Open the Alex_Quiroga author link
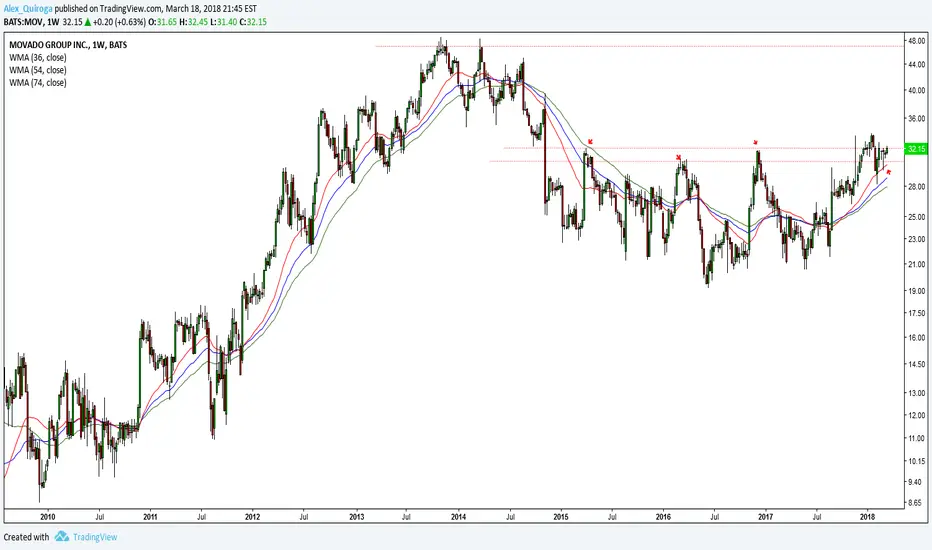Viewport: 932px width, 550px height. (29, 9)
